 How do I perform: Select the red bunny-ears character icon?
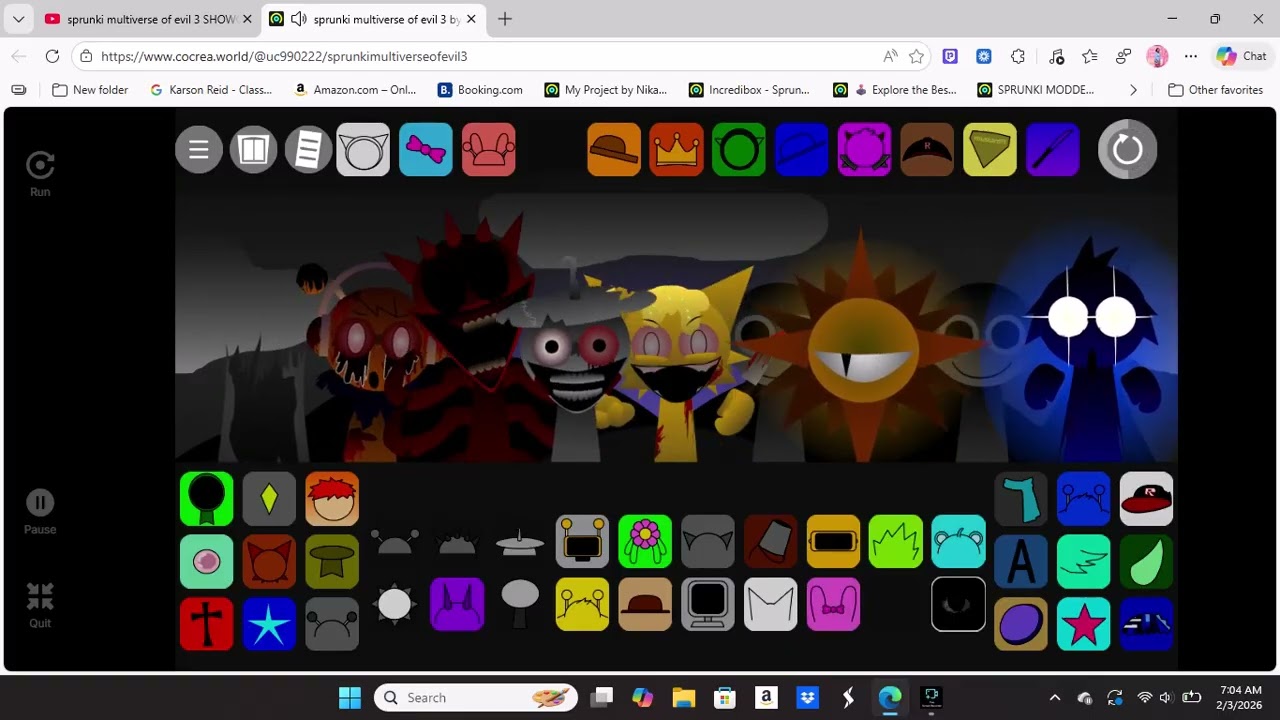point(489,150)
